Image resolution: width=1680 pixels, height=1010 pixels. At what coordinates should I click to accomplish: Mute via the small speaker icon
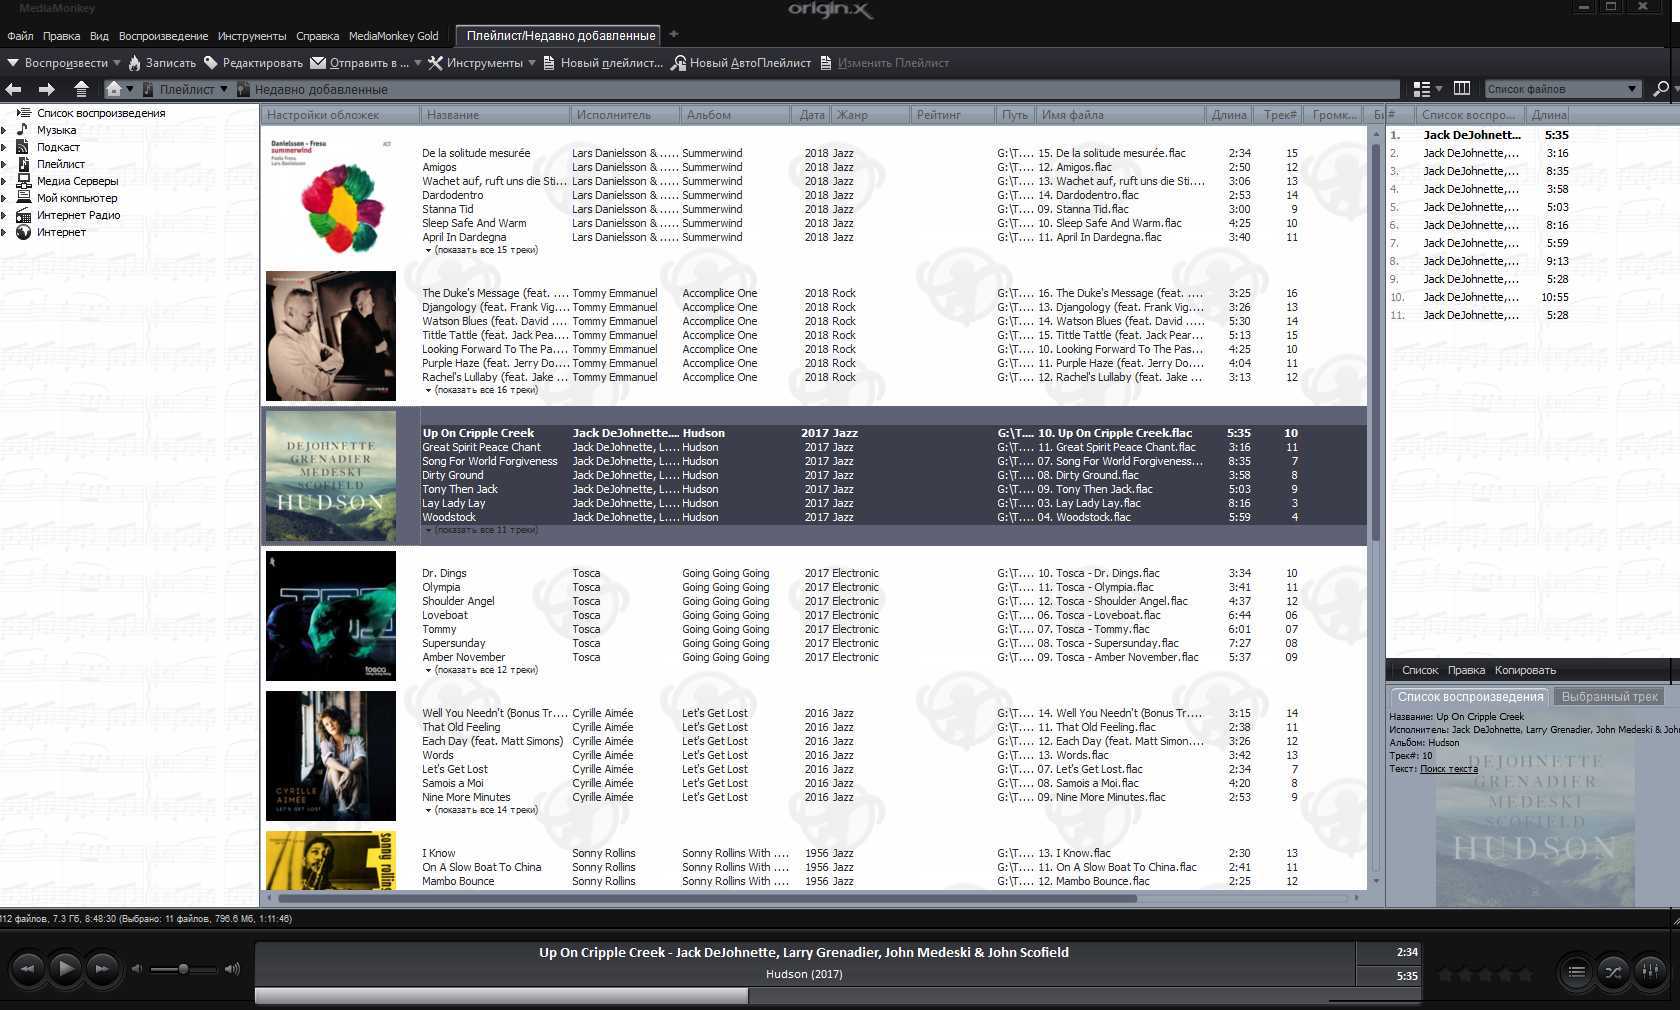click(x=137, y=969)
